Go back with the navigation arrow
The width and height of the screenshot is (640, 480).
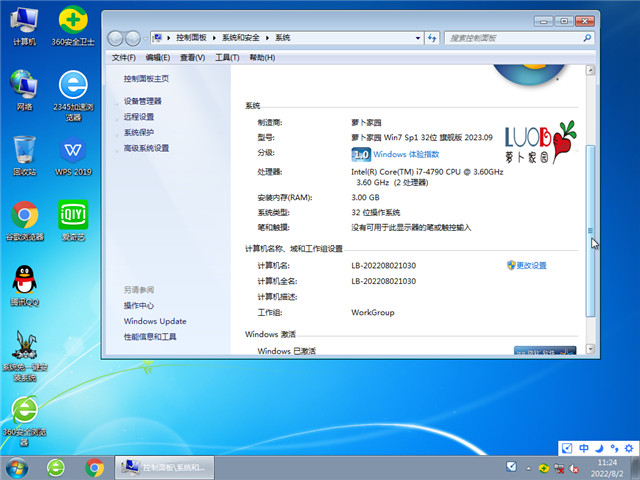[116, 38]
